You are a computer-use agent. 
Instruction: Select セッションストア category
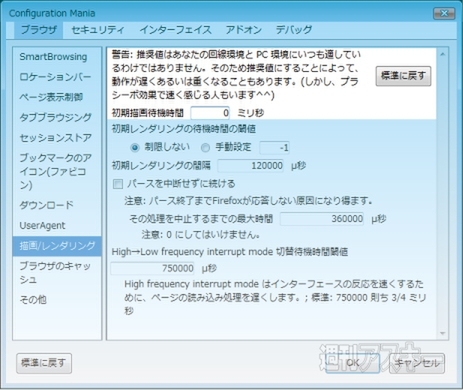click(x=57, y=138)
